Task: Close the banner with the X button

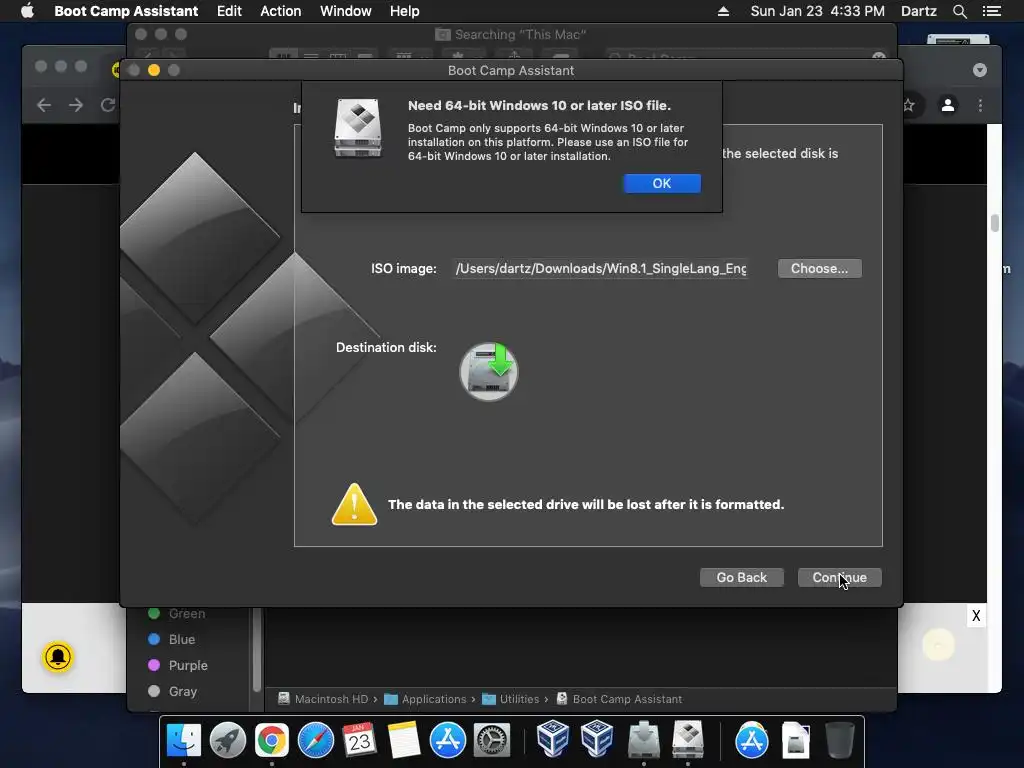Action: [x=976, y=615]
